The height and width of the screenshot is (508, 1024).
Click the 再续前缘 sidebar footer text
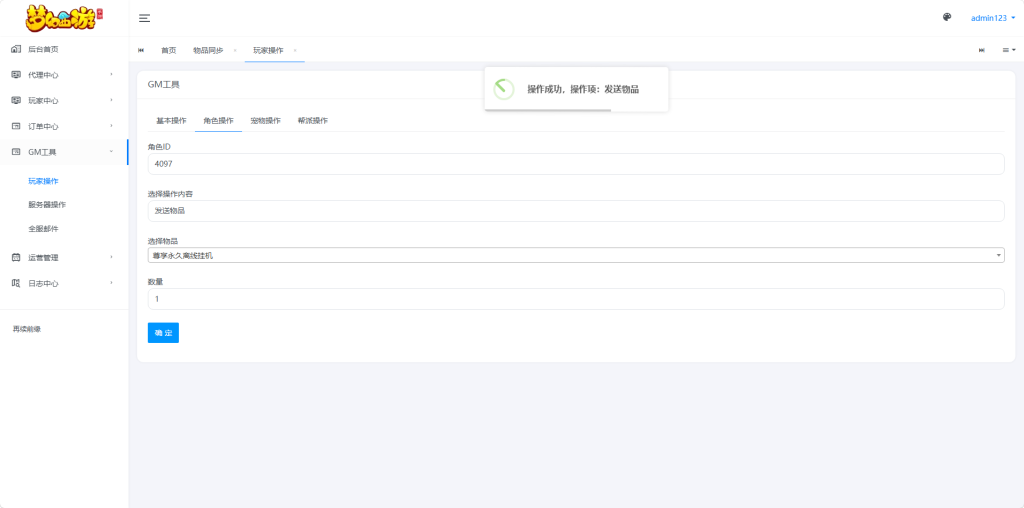click(27, 329)
